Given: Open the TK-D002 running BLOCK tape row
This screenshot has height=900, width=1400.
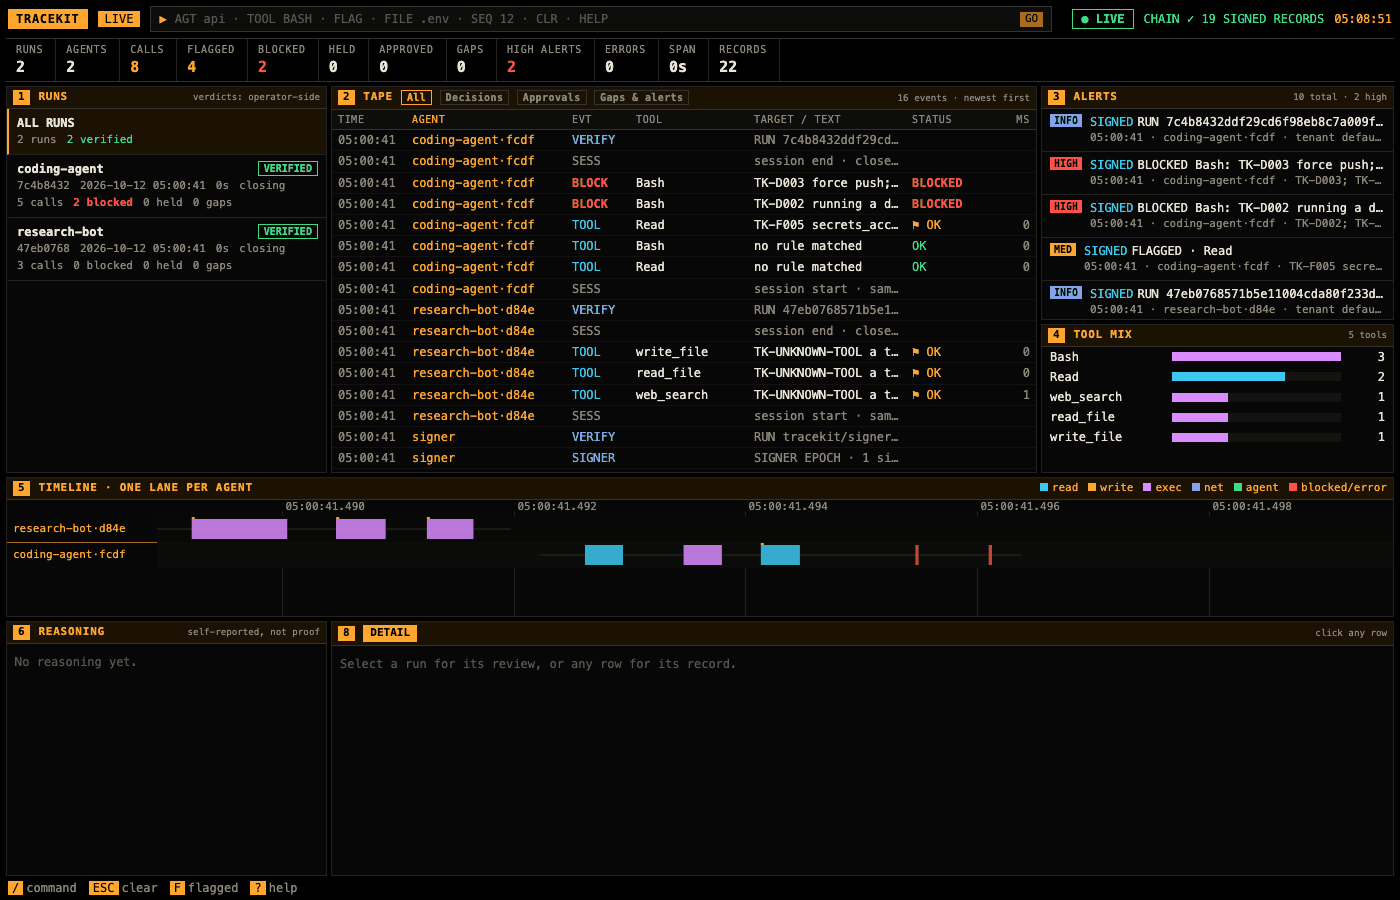Looking at the screenshot, I should [x=684, y=204].
